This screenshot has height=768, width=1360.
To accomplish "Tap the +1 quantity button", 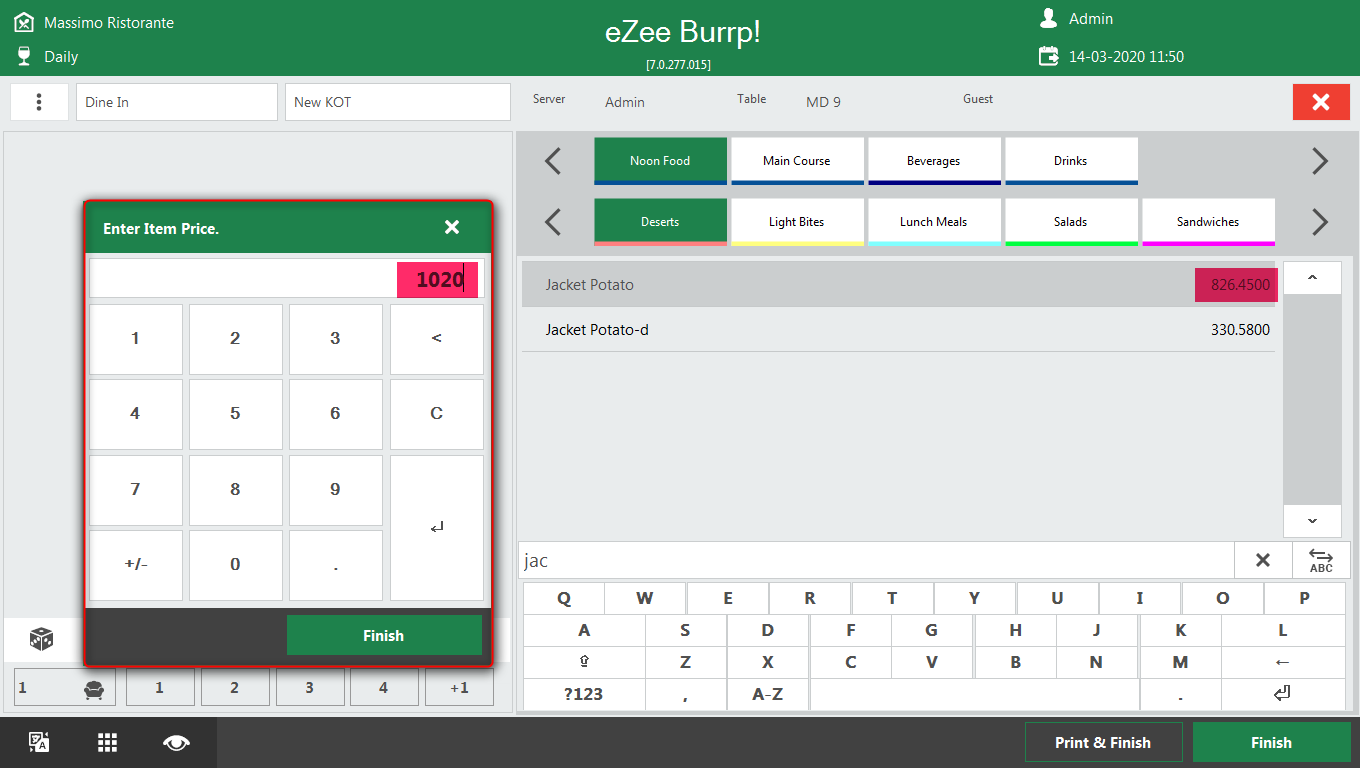I will tap(459, 687).
